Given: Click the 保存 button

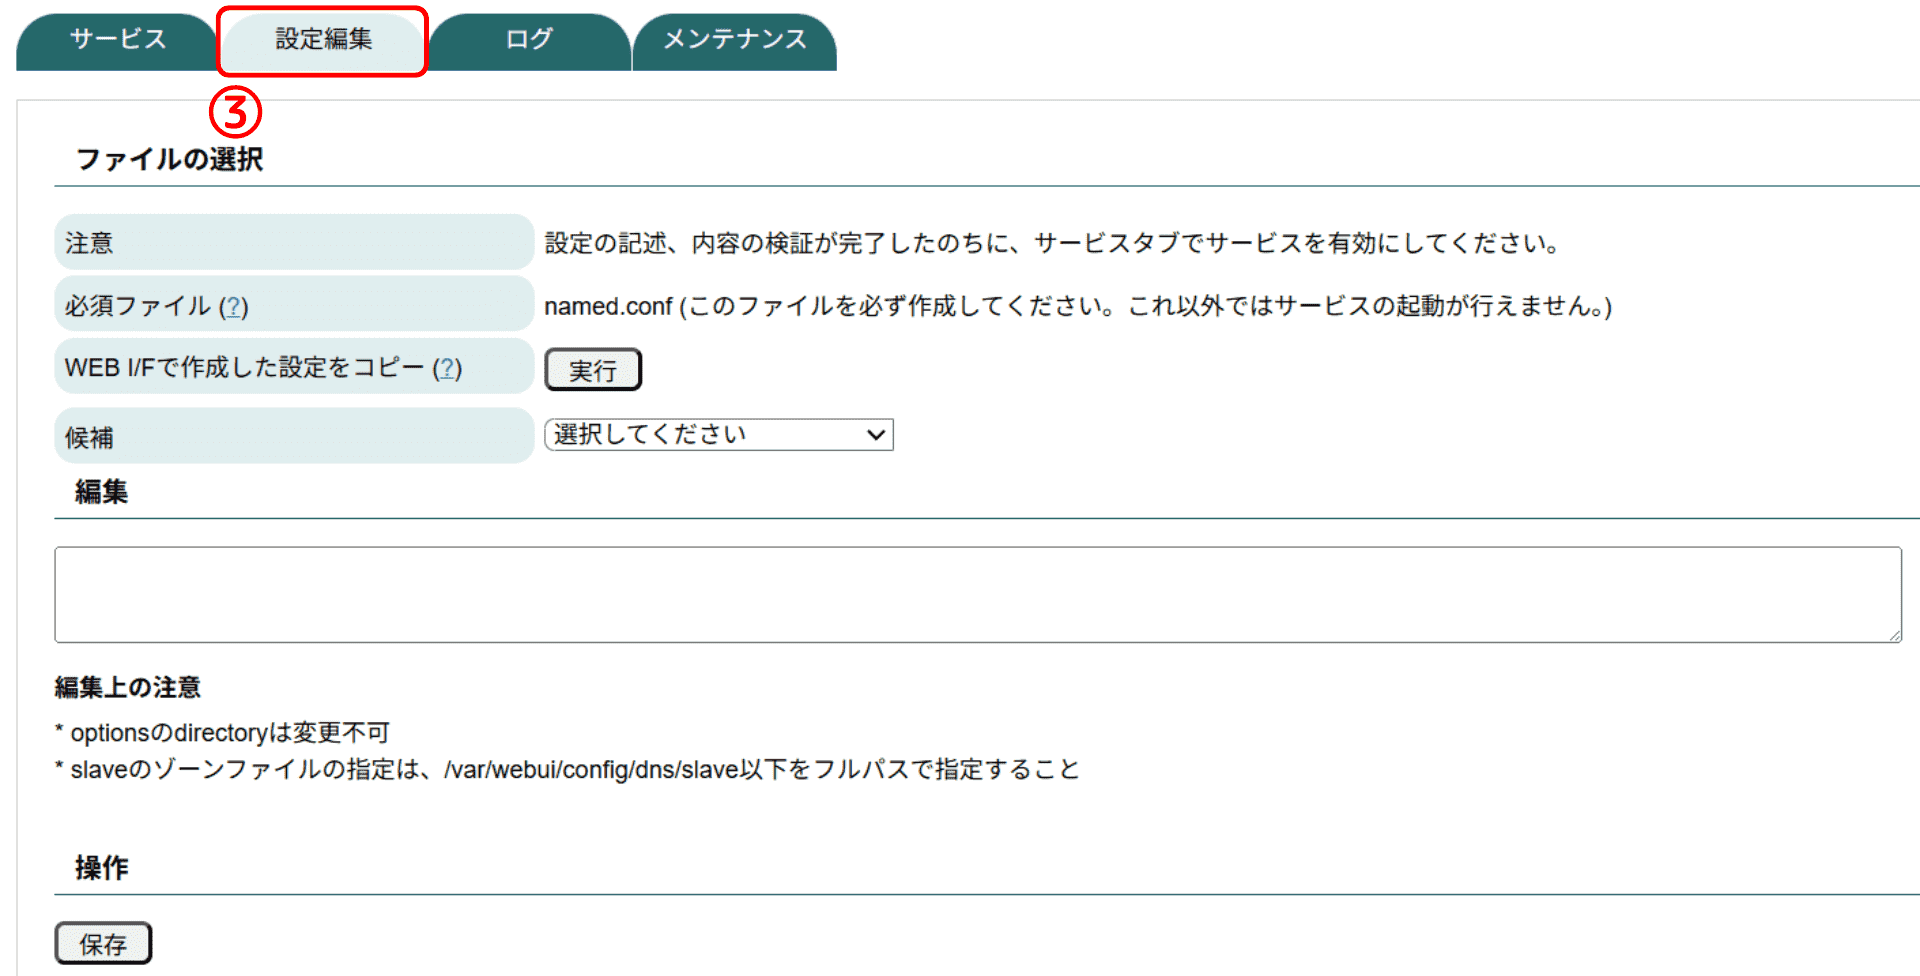Looking at the screenshot, I should 103,944.
